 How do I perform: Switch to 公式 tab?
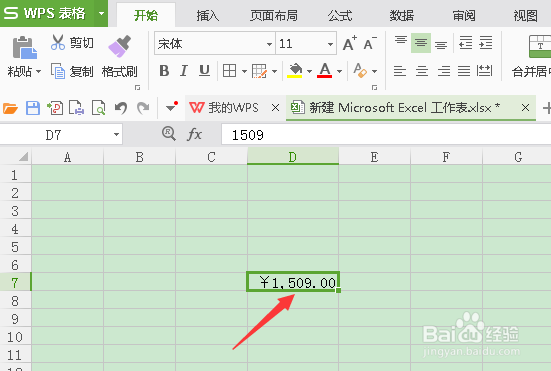[x=340, y=15]
